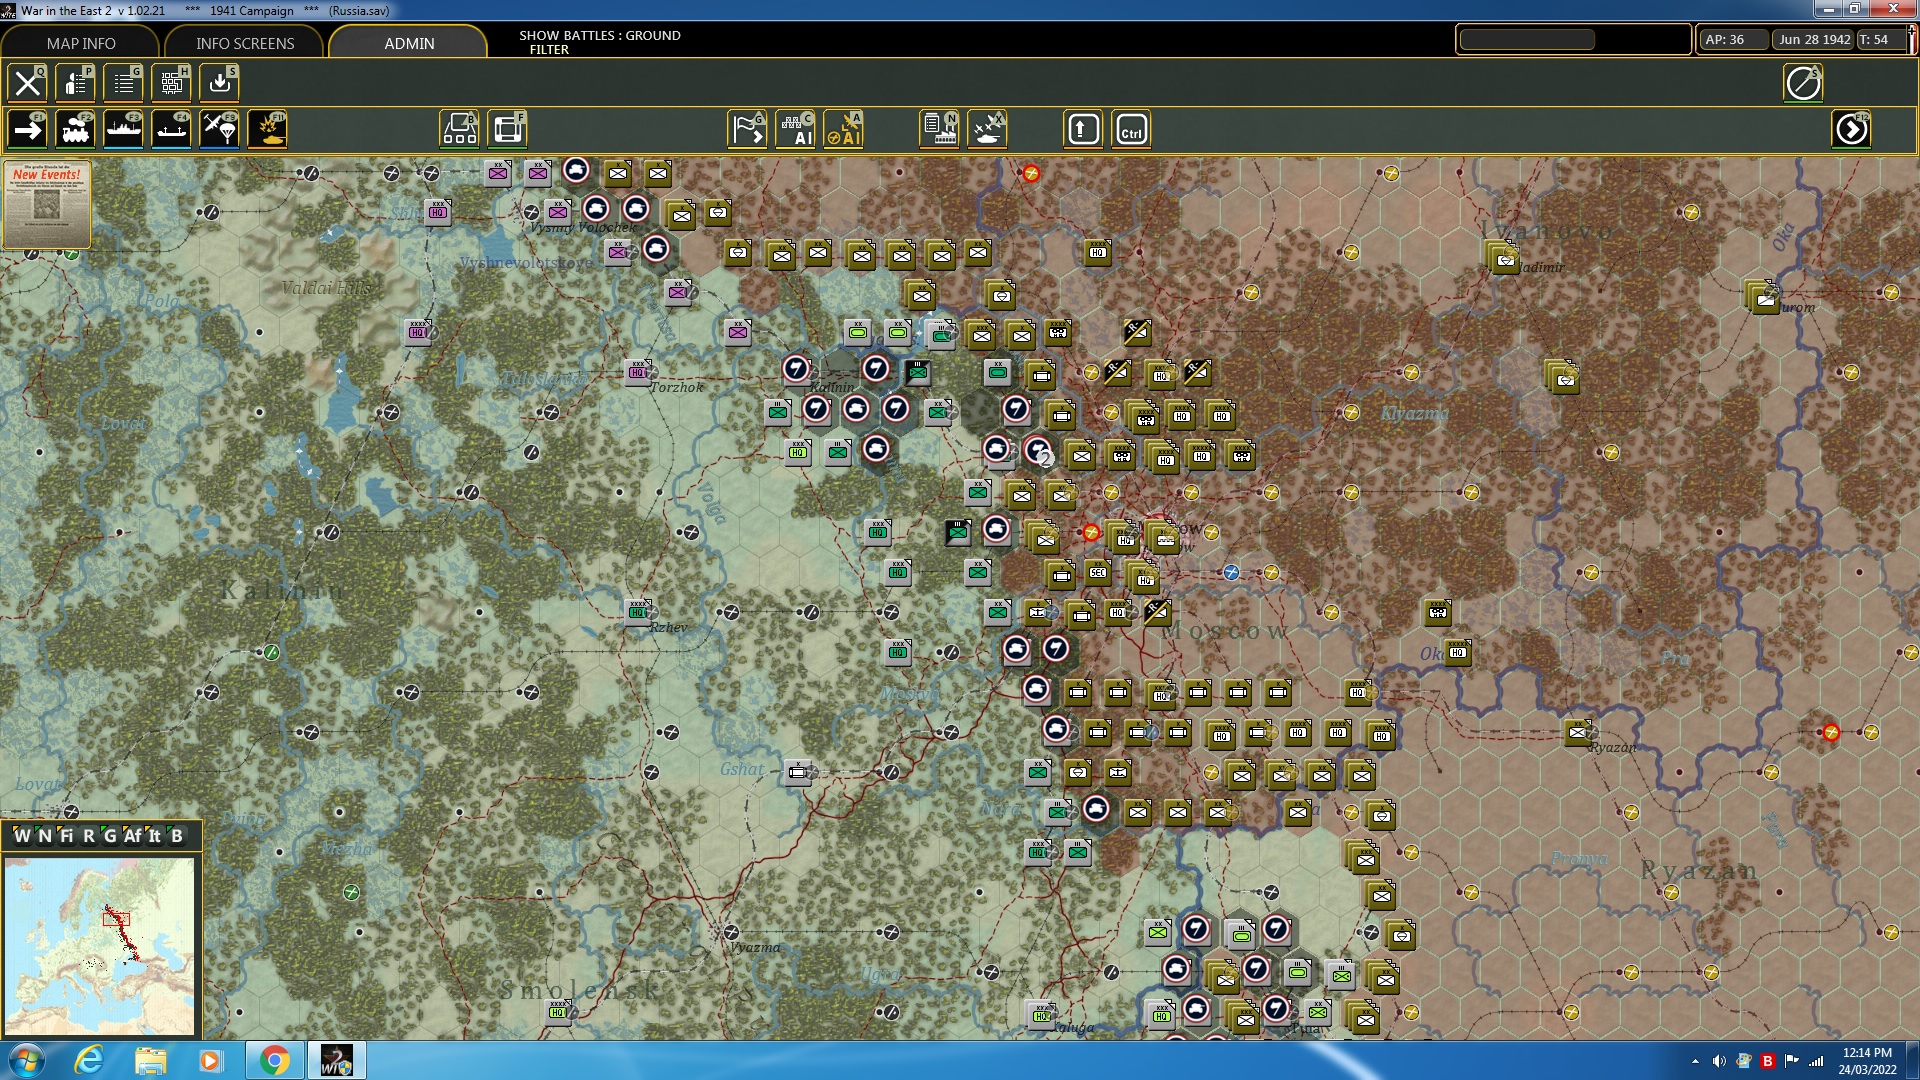
Task: Click the Shift arrow key icon
Action: coord(1083,130)
